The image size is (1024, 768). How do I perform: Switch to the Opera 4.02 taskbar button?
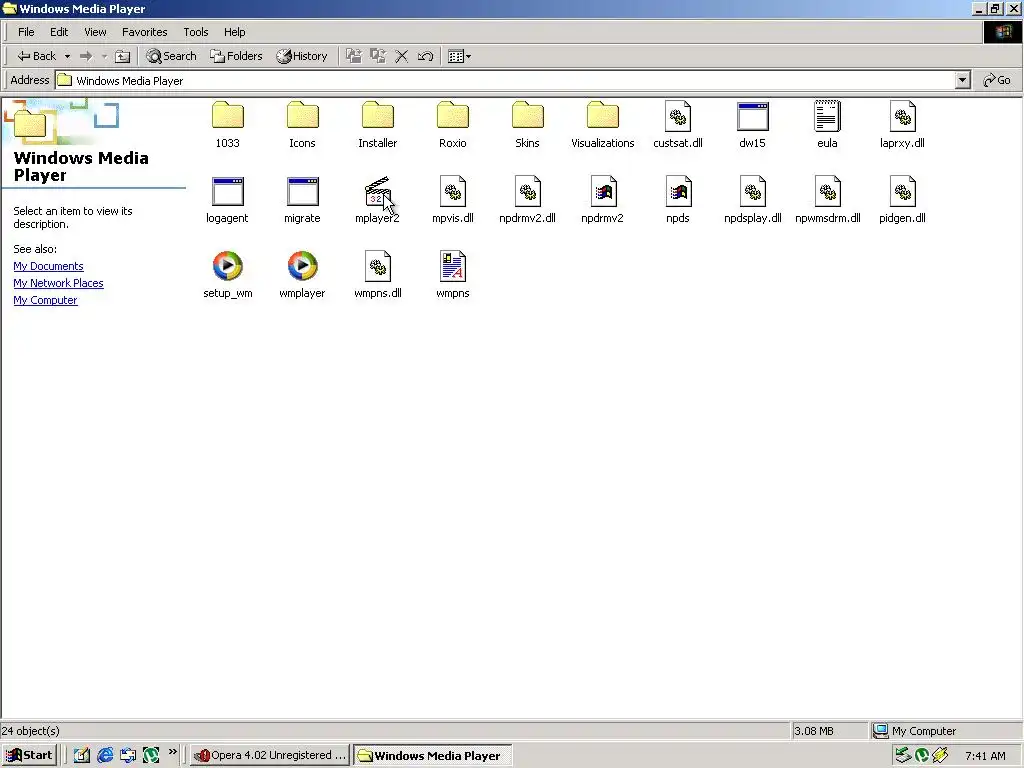point(270,756)
